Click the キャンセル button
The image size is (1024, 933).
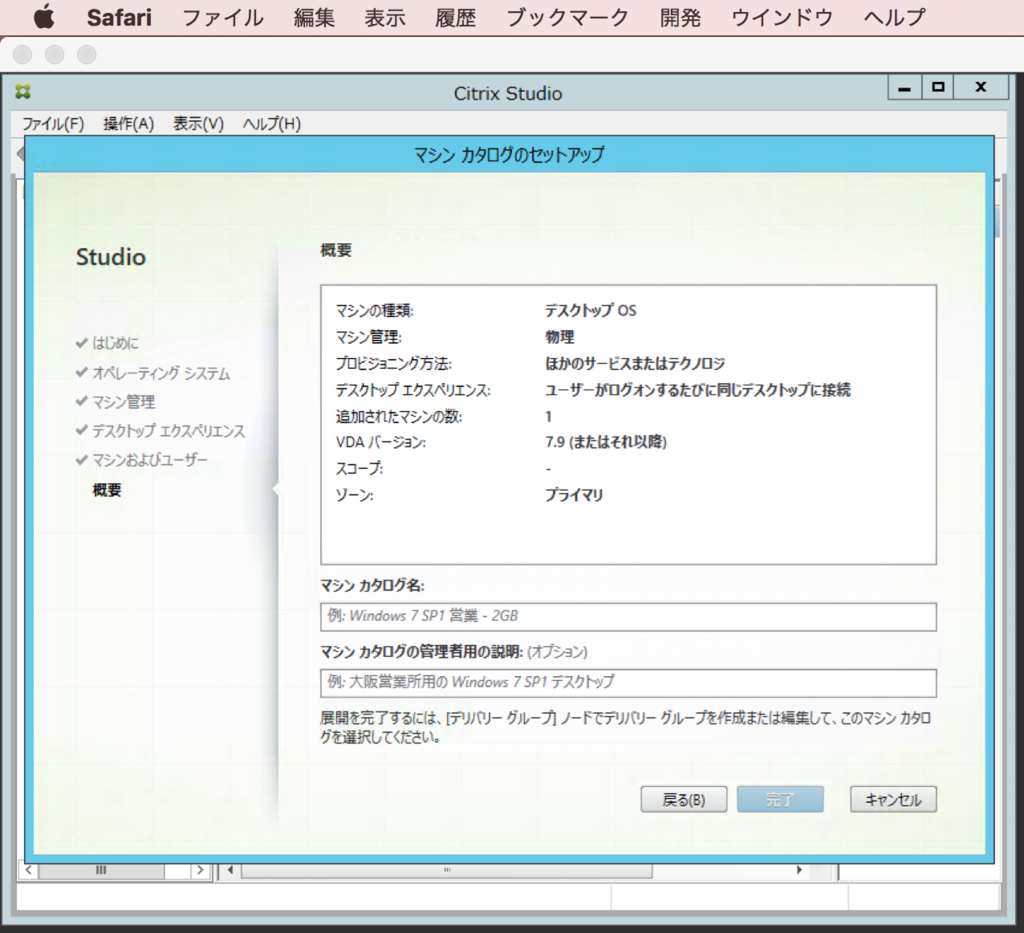point(893,799)
